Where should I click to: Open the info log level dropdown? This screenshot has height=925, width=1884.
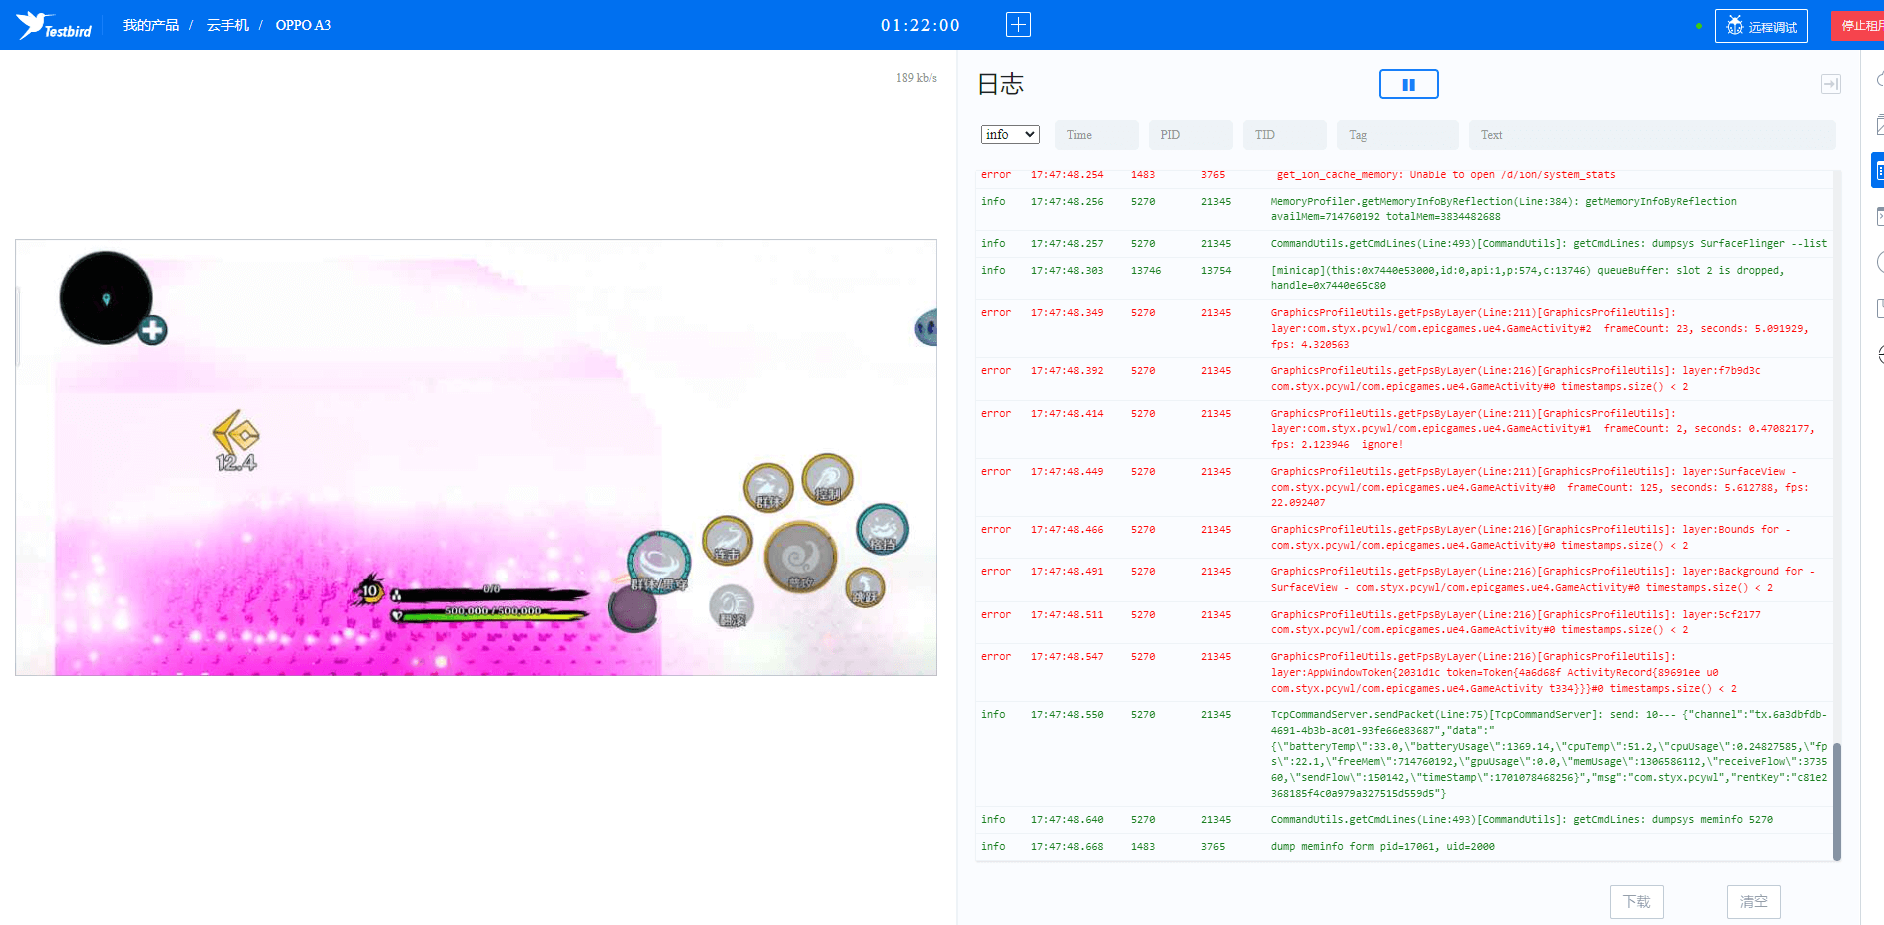(x=1010, y=134)
